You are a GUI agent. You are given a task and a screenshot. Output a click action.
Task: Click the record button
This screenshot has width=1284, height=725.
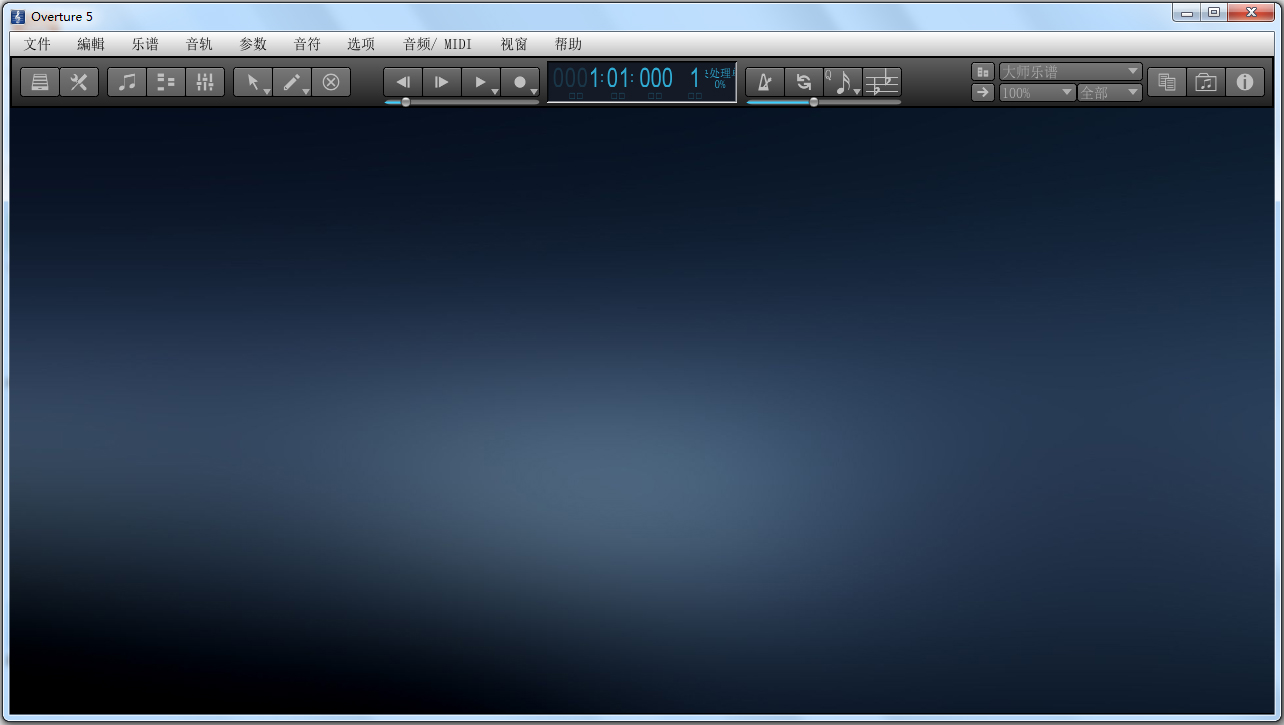[x=520, y=83]
